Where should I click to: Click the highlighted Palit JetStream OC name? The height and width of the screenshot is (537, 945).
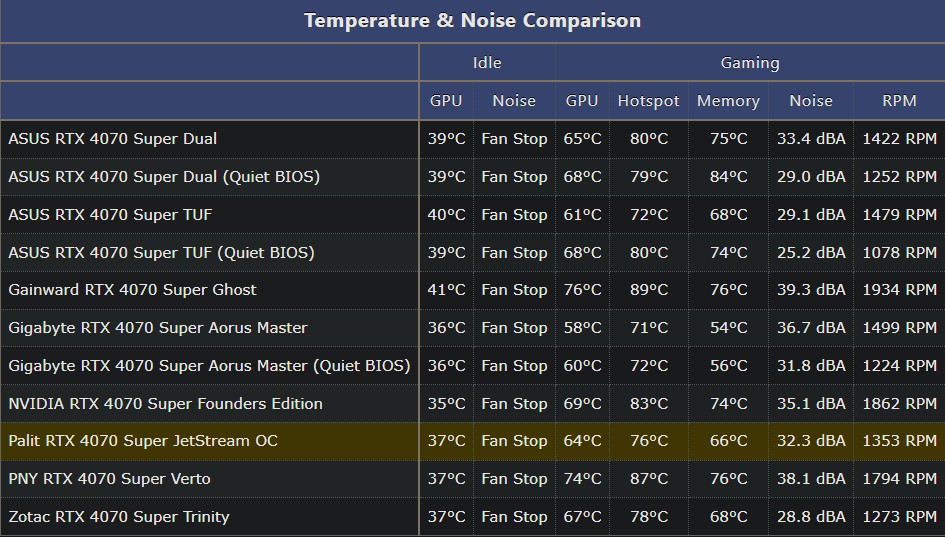pos(143,441)
